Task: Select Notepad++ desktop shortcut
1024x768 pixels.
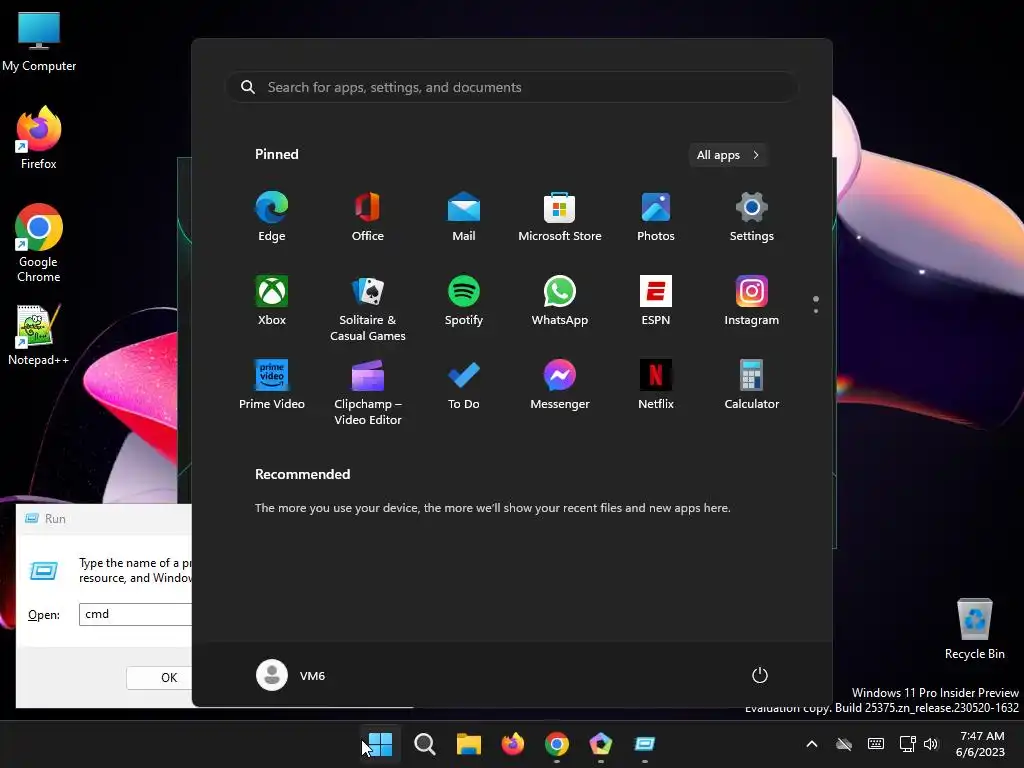Action: click(39, 335)
